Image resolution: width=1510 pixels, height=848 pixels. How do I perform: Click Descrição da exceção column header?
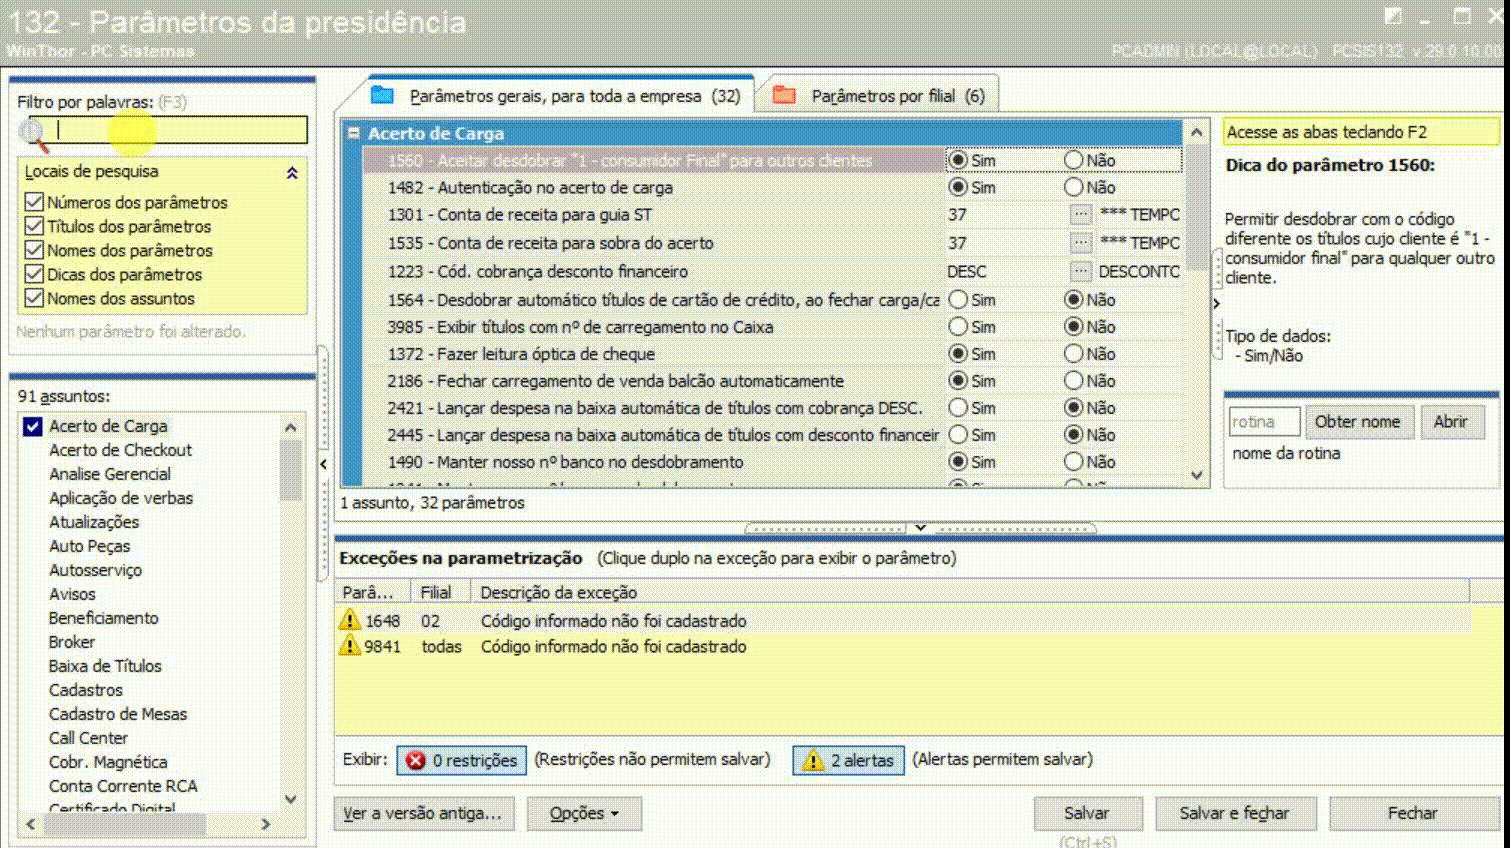click(970, 592)
